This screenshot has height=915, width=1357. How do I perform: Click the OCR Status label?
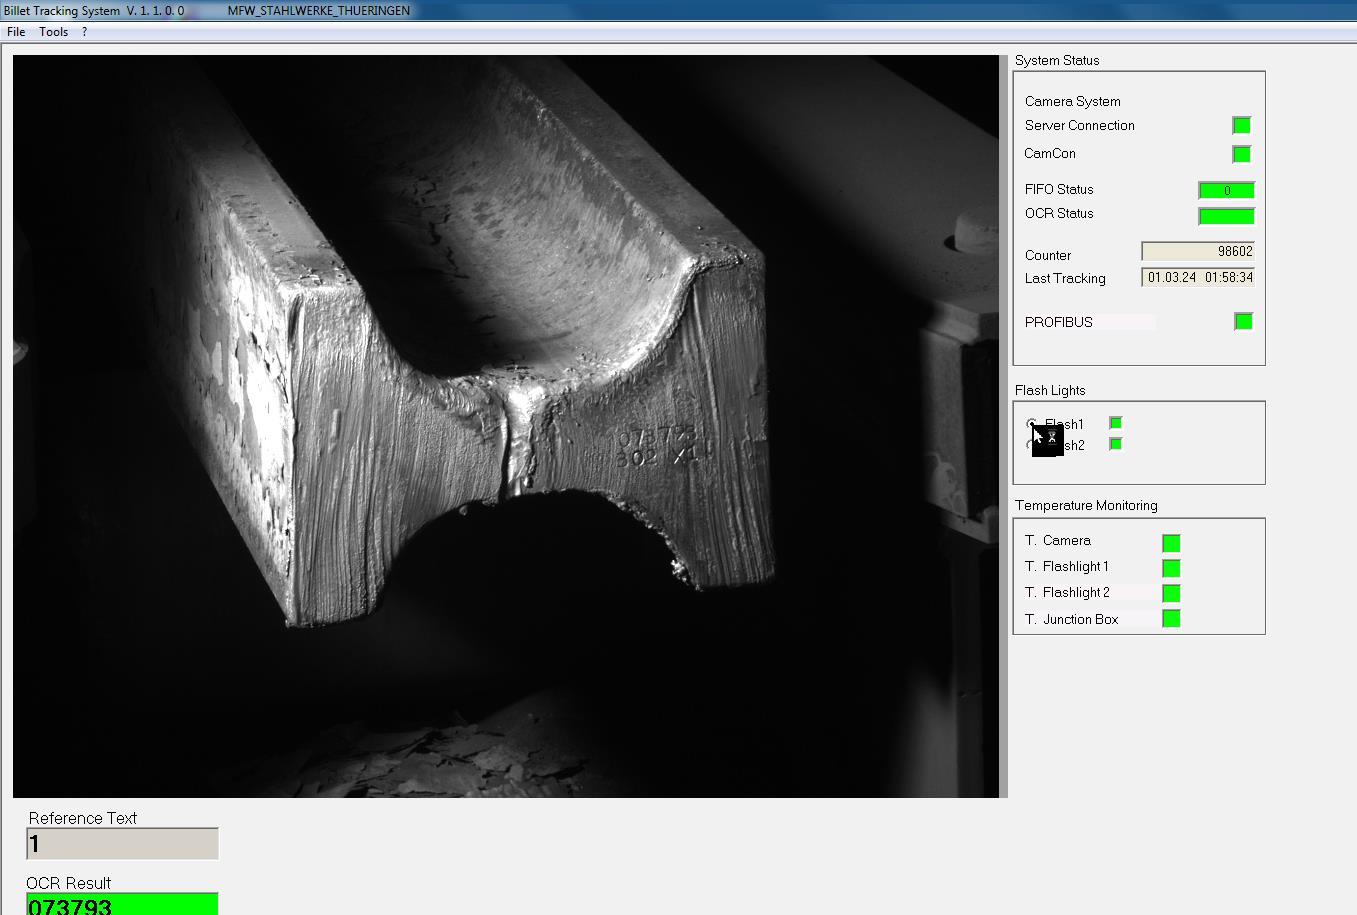[1059, 213]
